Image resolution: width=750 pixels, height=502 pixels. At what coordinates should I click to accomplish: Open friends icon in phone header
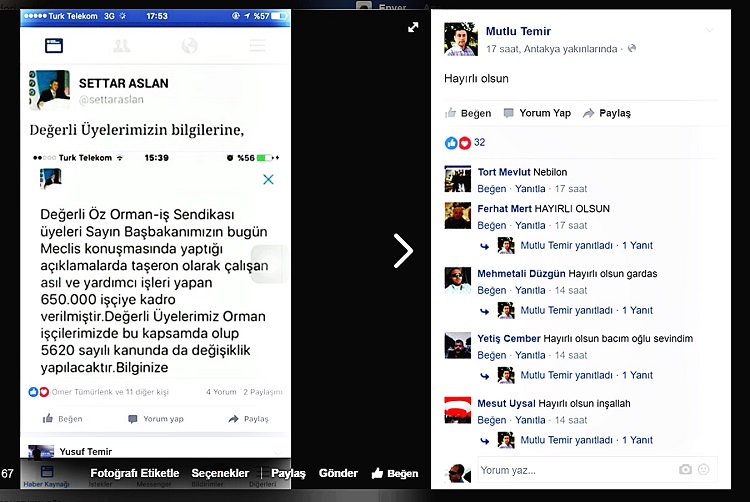coord(121,46)
